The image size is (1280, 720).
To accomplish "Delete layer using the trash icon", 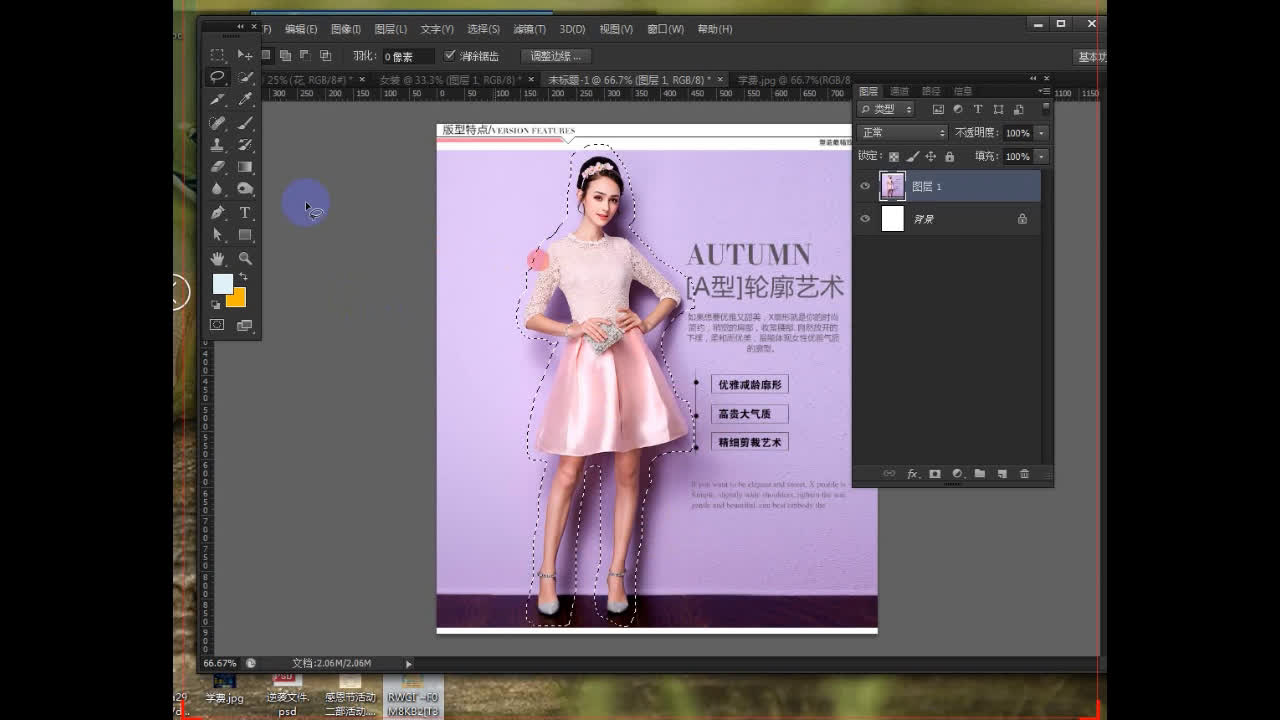I will (x=1024, y=474).
